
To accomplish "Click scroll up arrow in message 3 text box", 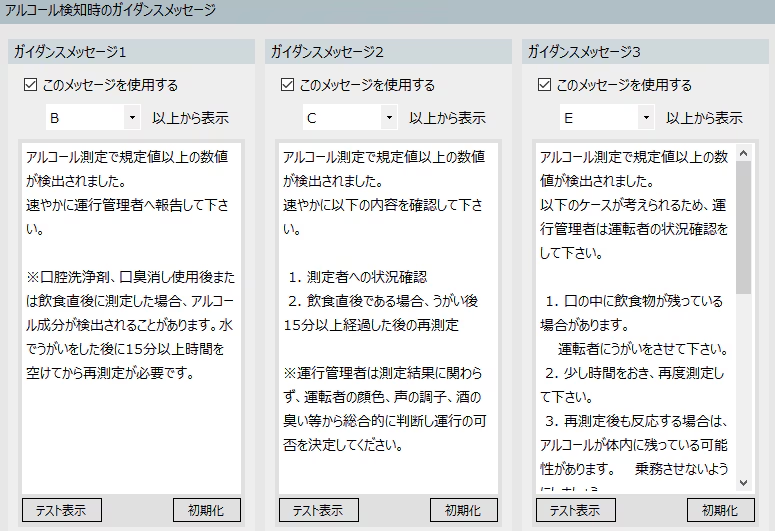I will pos(744,153).
